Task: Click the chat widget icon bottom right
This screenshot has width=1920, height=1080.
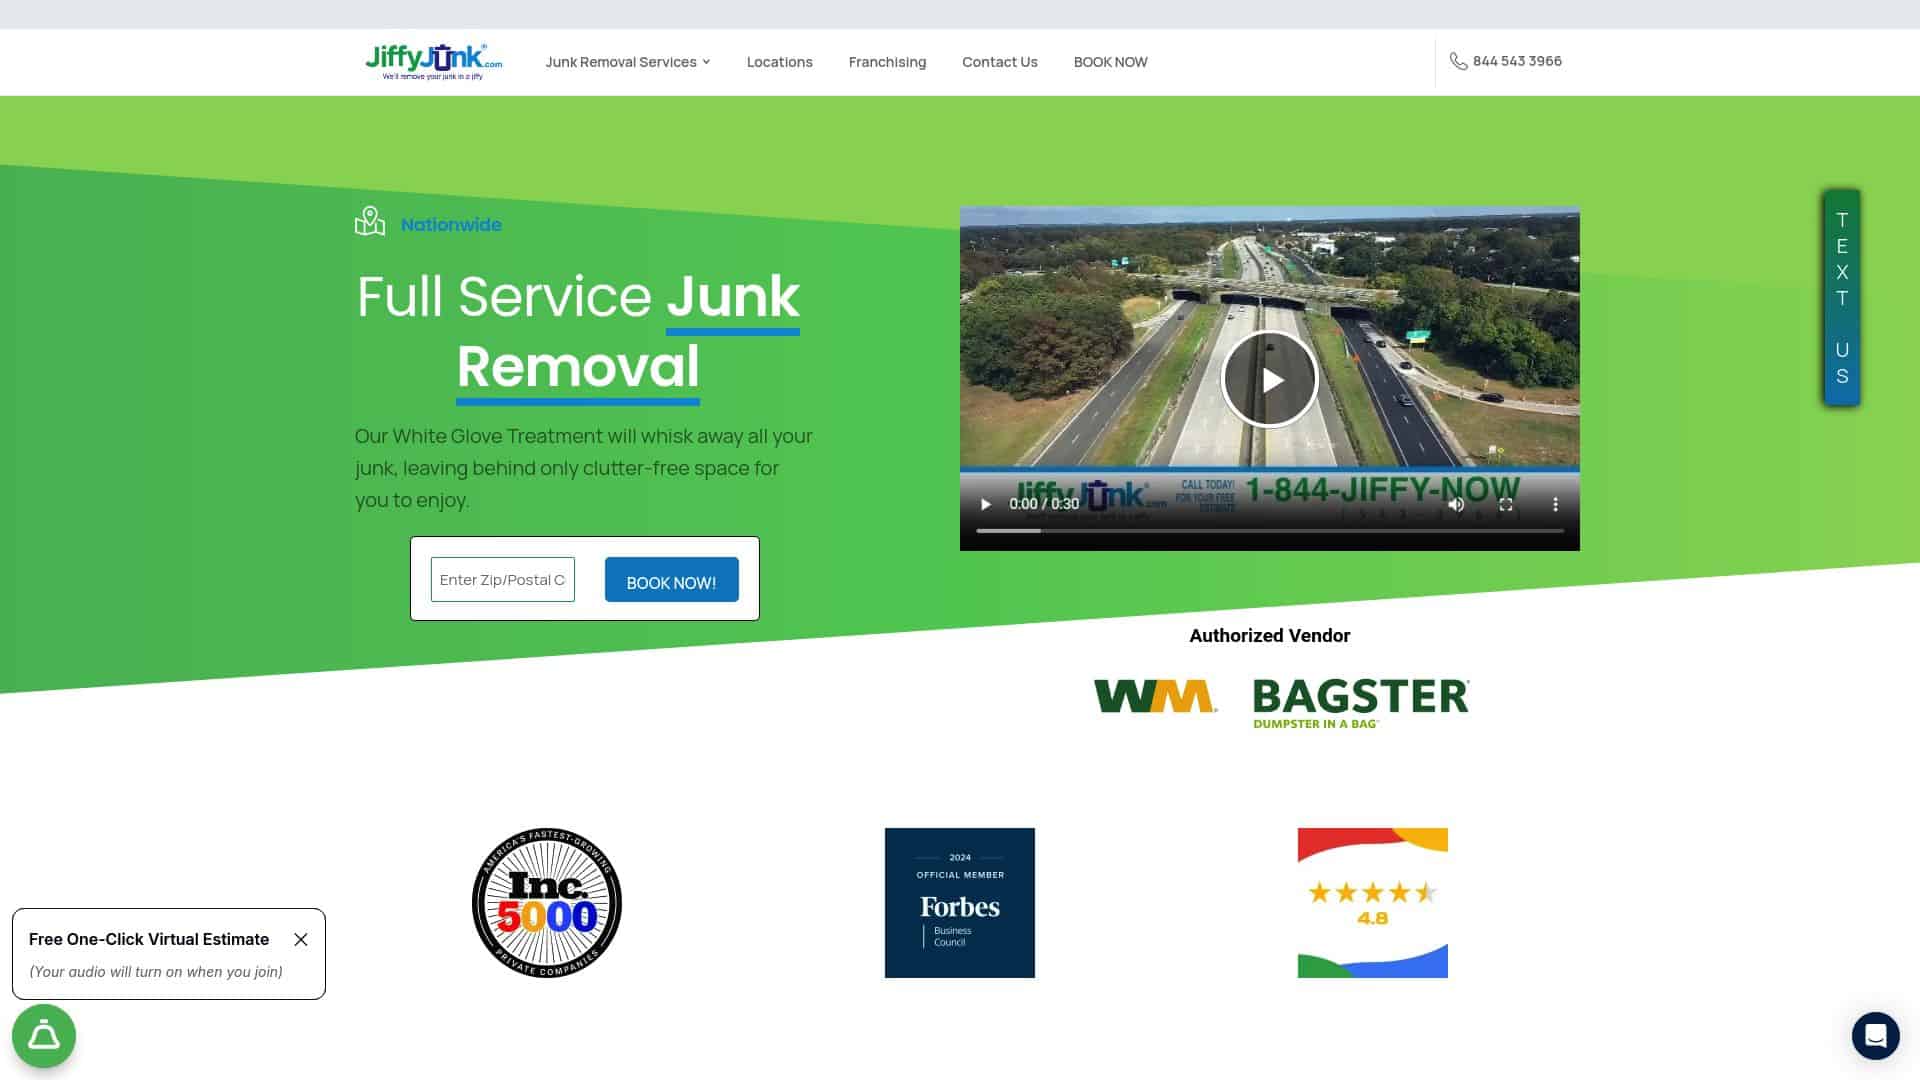Action: coord(1875,1035)
